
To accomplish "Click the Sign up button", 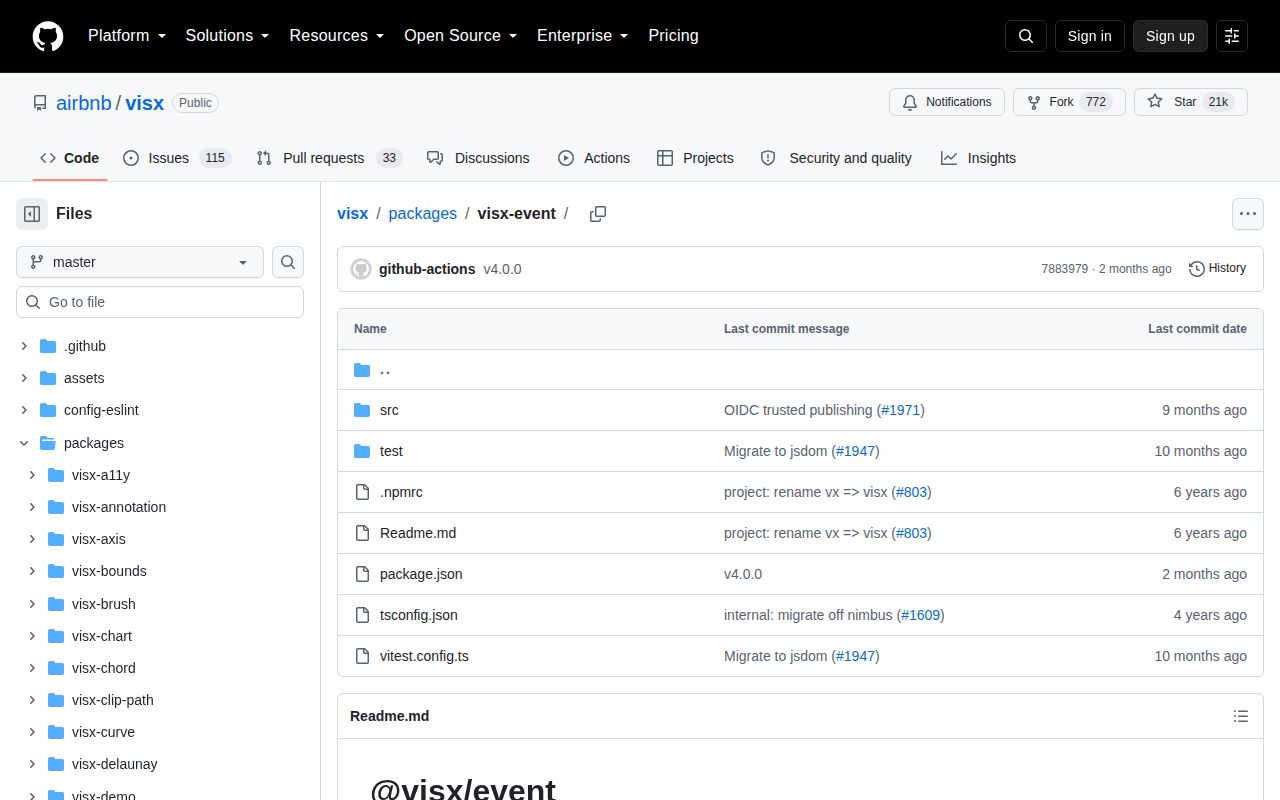I will (x=1170, y=36).
